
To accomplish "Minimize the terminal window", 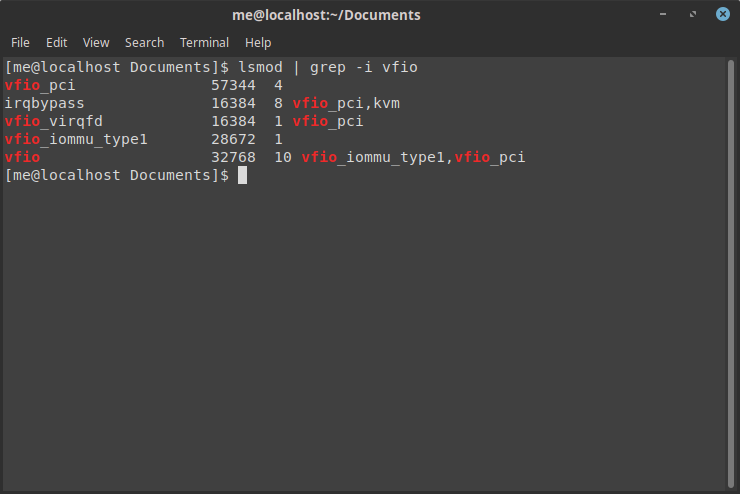I will [x=665, y=15].
